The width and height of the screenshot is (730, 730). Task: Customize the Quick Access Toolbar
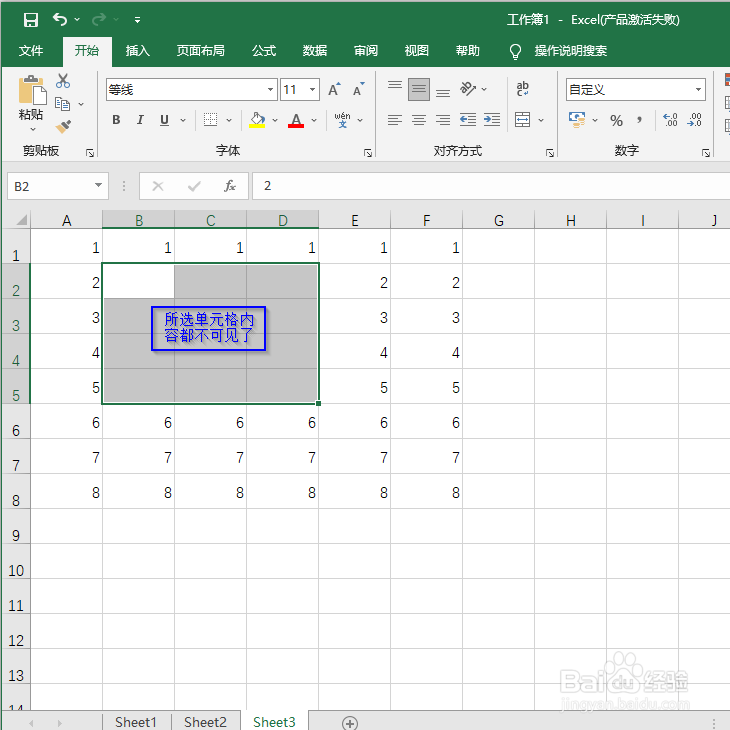(x=137, y=20)
